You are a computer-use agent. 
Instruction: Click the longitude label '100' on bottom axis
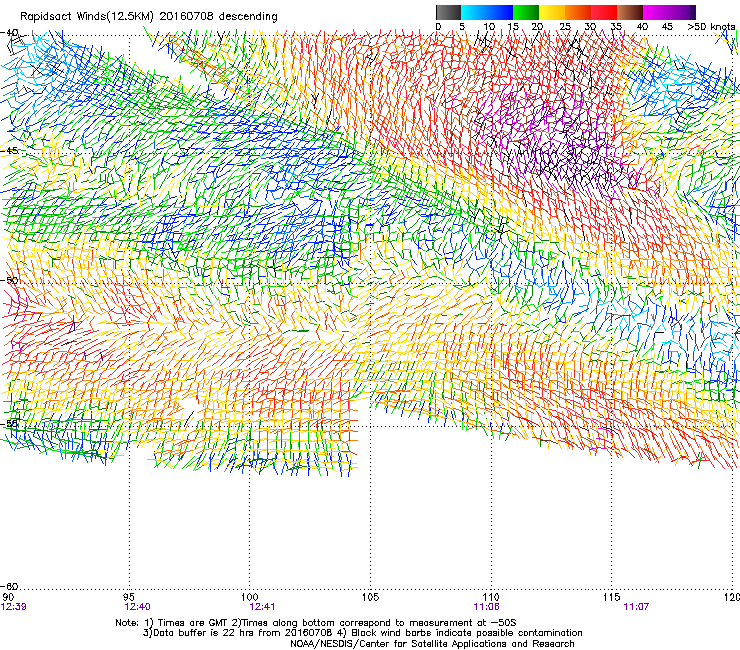tap(249, 597)
